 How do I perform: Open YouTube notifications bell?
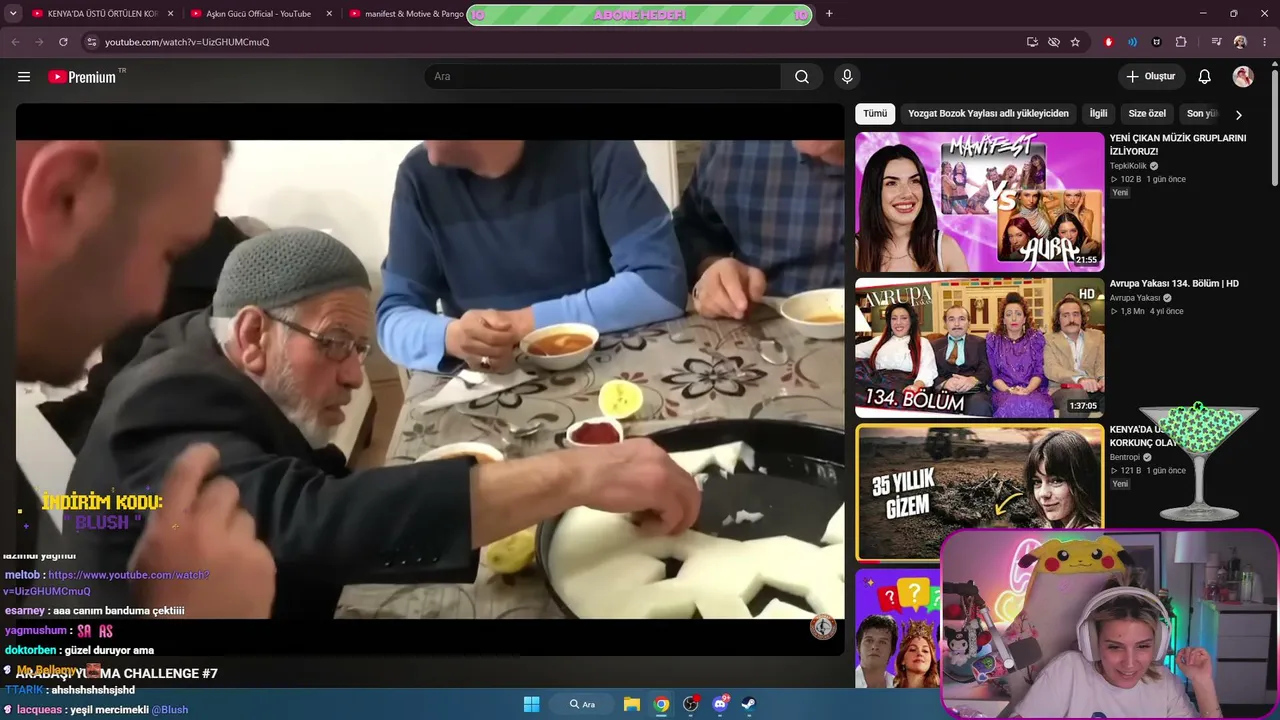point(1205,77)
